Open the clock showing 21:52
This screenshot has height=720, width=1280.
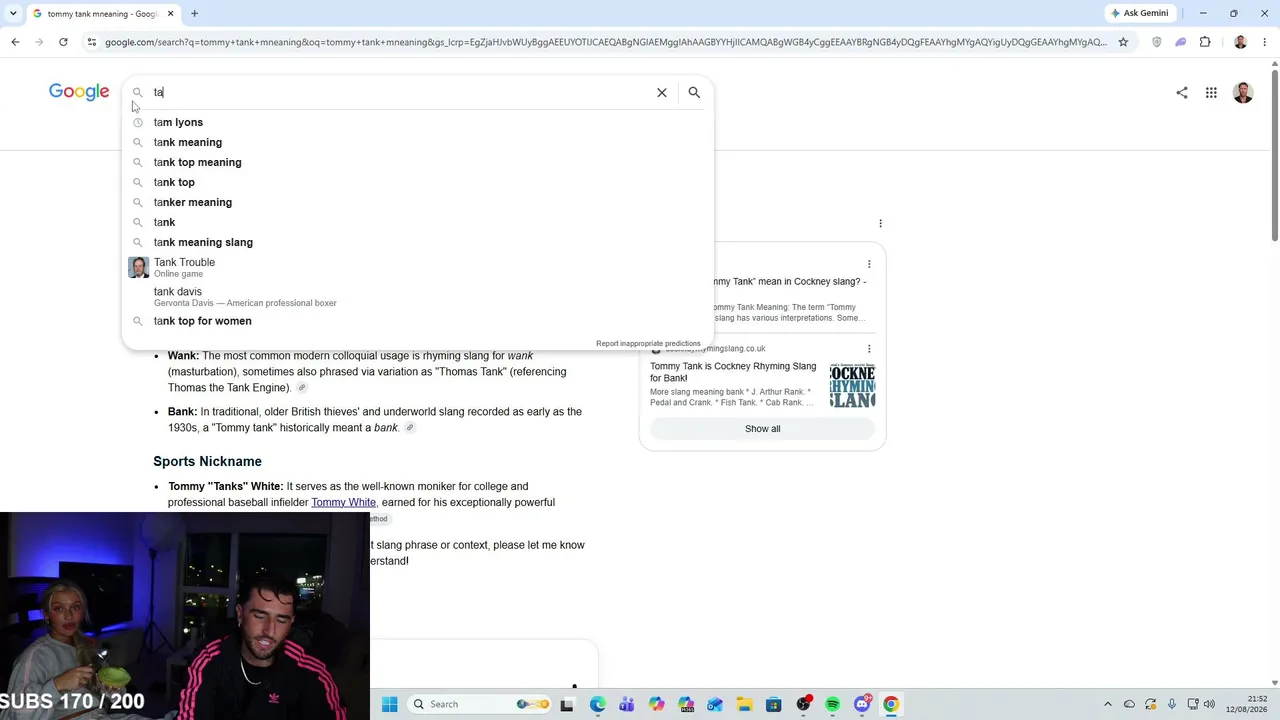coord(1247,704)
